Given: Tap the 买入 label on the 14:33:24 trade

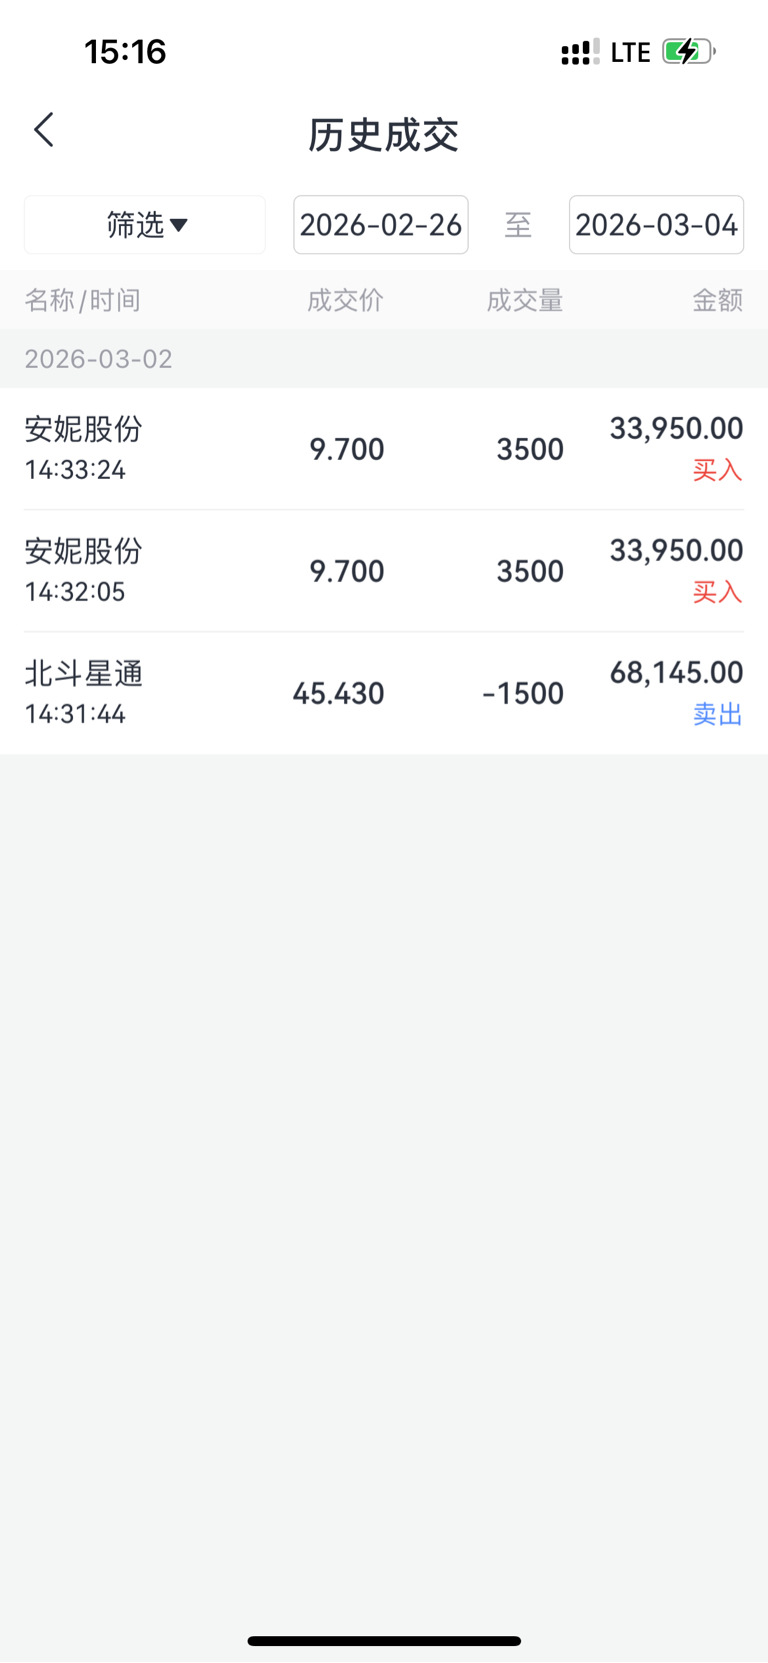Looking at the screenshot, I should pos(717,470).
